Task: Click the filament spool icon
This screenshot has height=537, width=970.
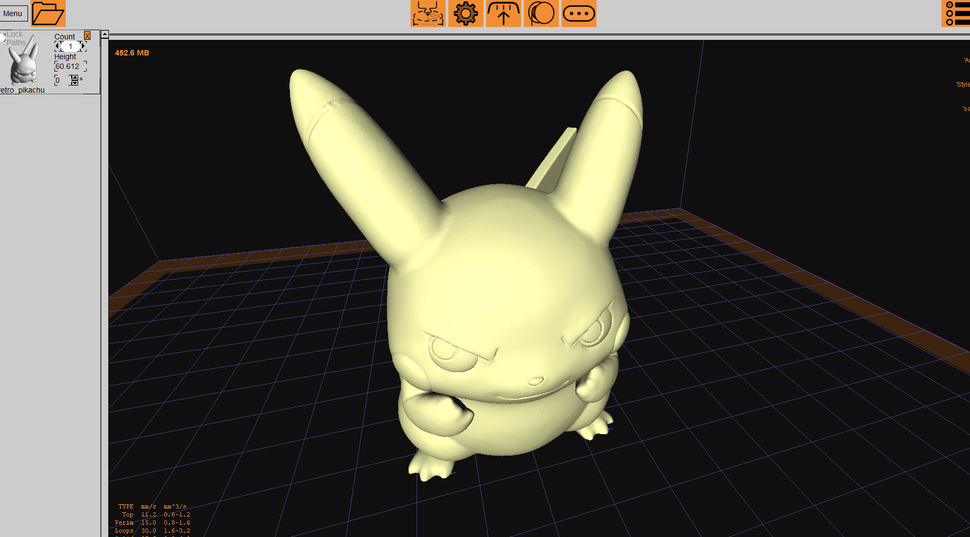Action: (541, 13)
